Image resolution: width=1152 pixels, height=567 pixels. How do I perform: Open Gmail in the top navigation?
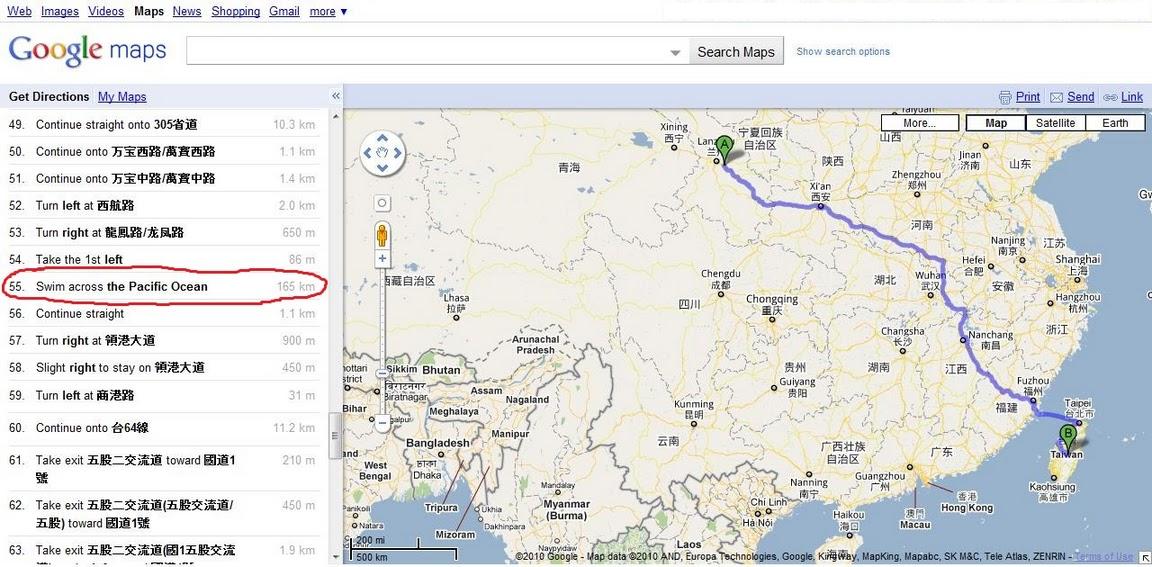coord(284,11)
